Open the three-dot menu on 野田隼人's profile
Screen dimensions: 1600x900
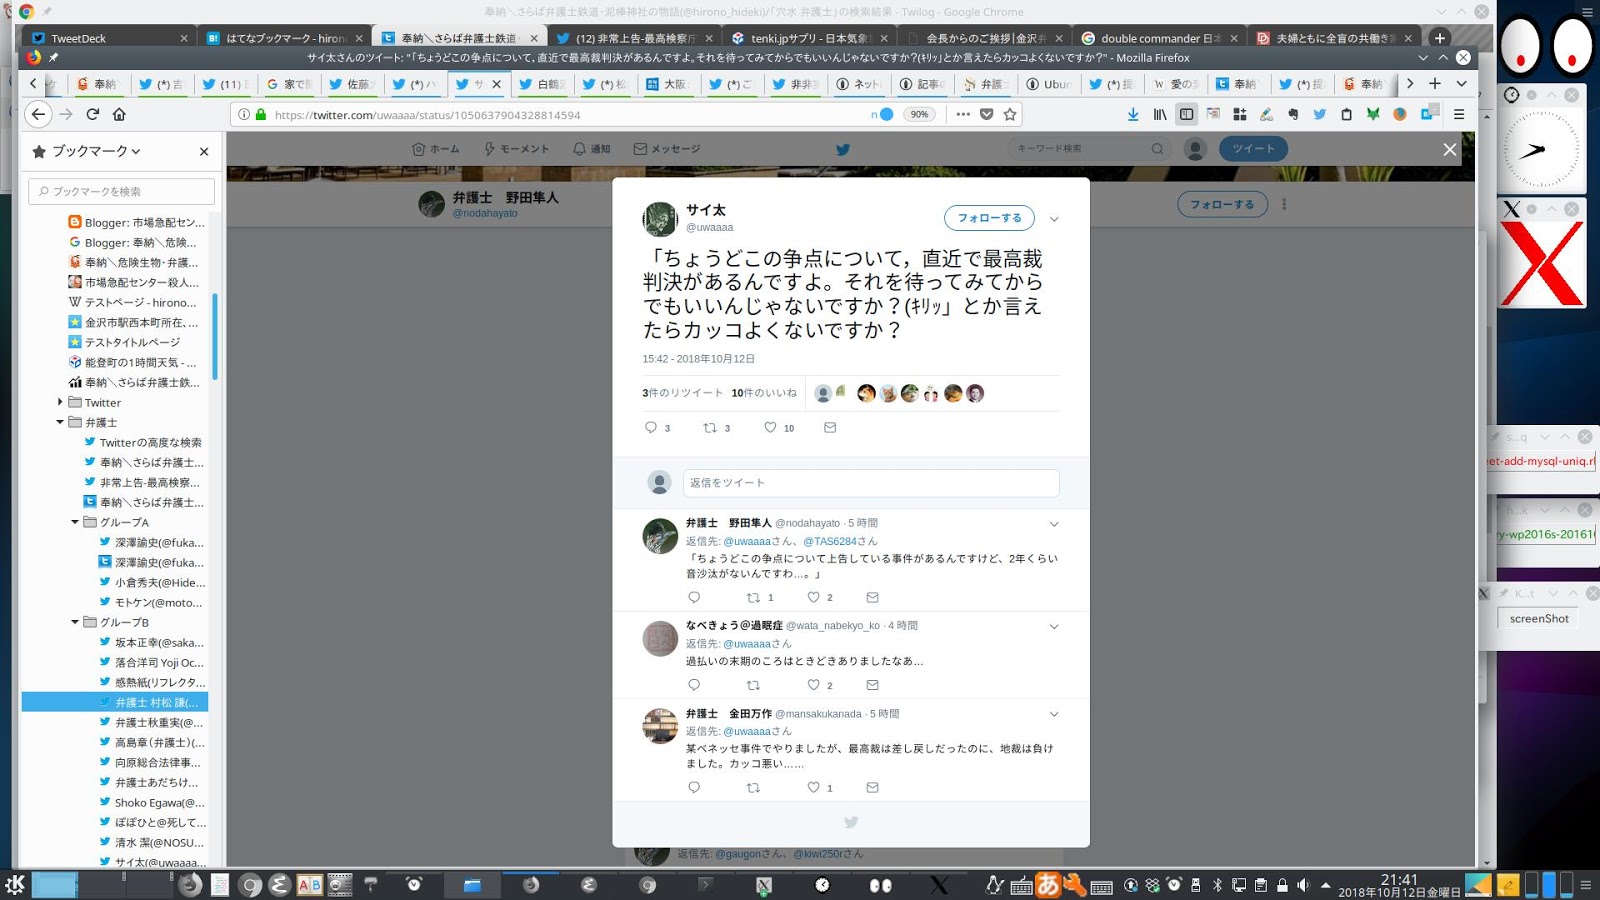(x=1284, y=205)
